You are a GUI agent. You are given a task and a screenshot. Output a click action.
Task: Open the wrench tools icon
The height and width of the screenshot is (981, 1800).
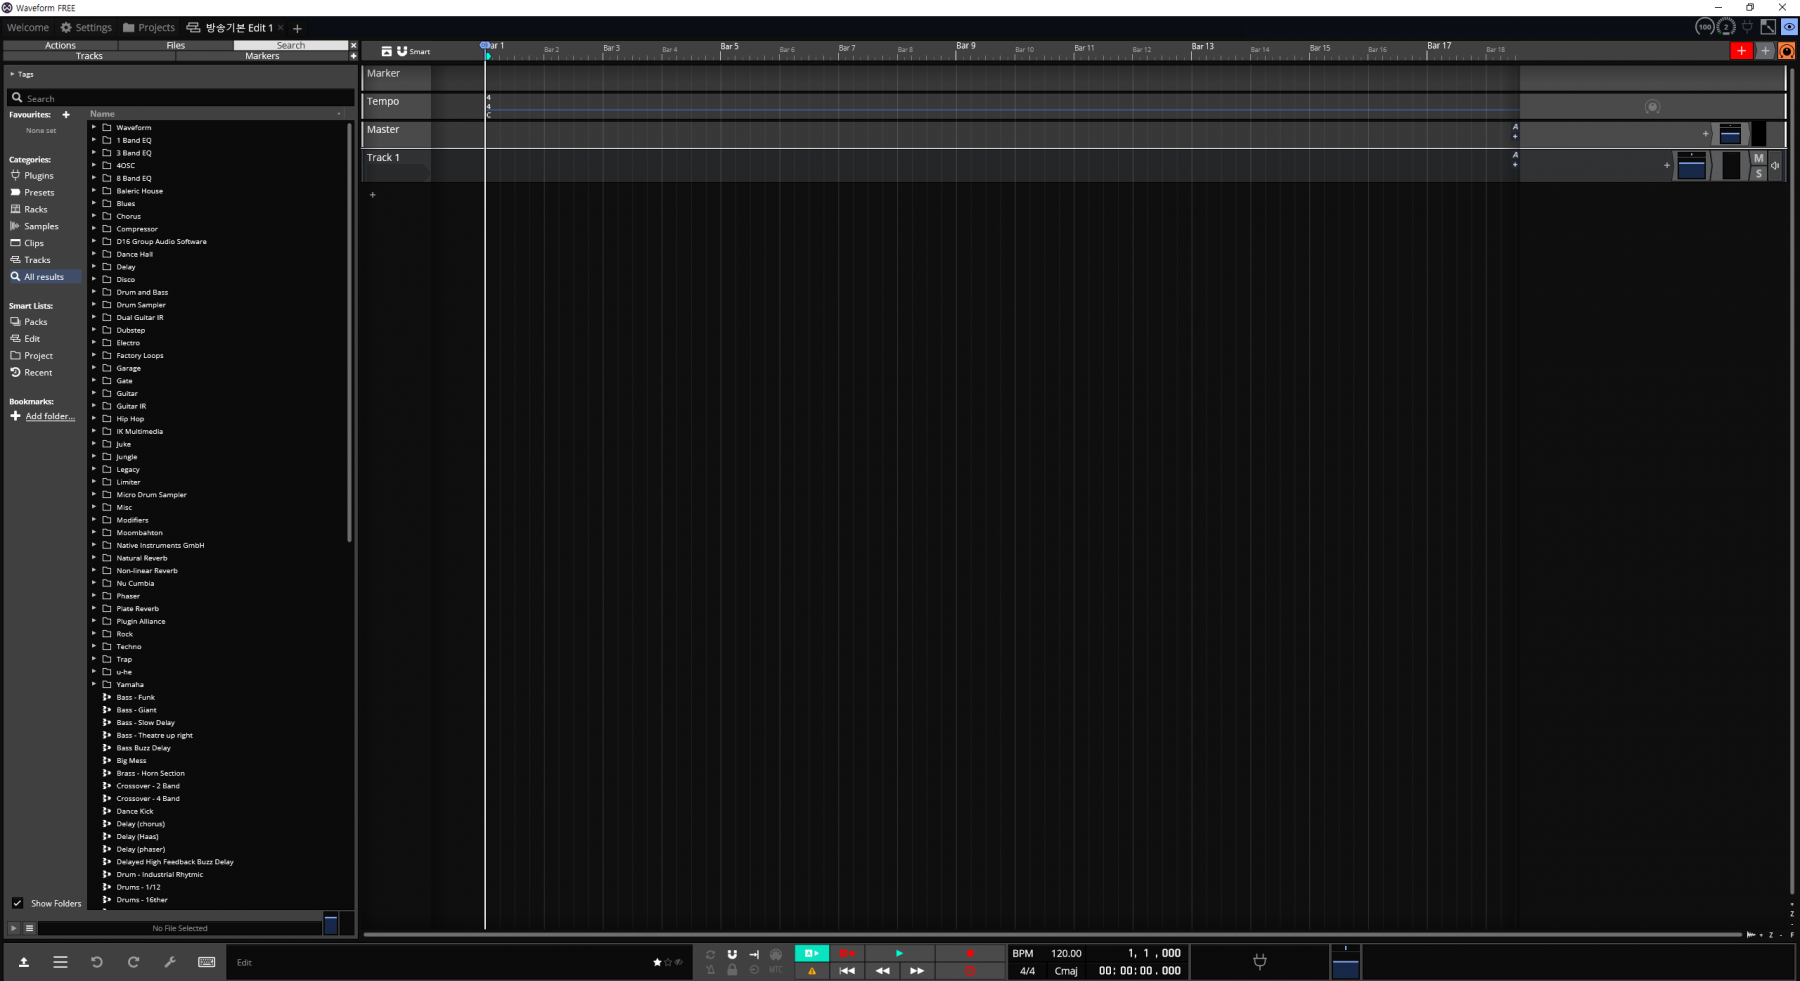pos(170,962)
